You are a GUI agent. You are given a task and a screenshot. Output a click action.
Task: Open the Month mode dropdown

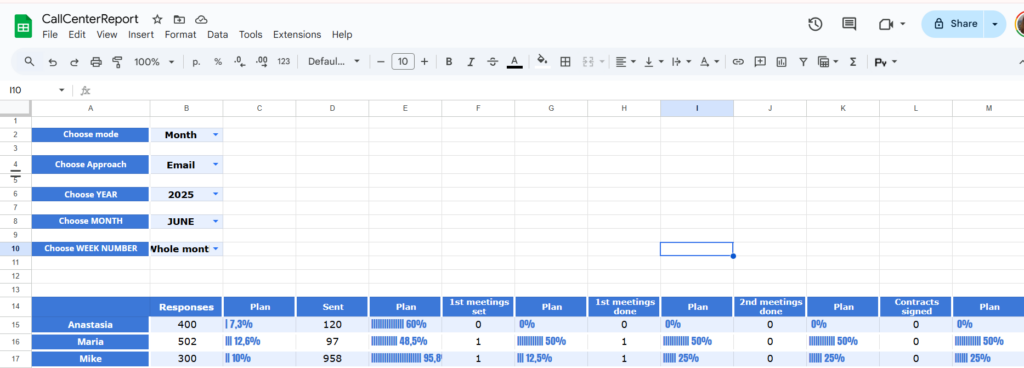(x=216, y=135)
